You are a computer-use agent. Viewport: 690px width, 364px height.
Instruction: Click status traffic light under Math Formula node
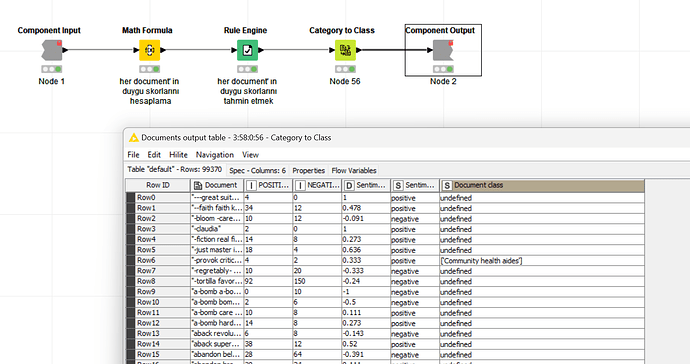150,69
